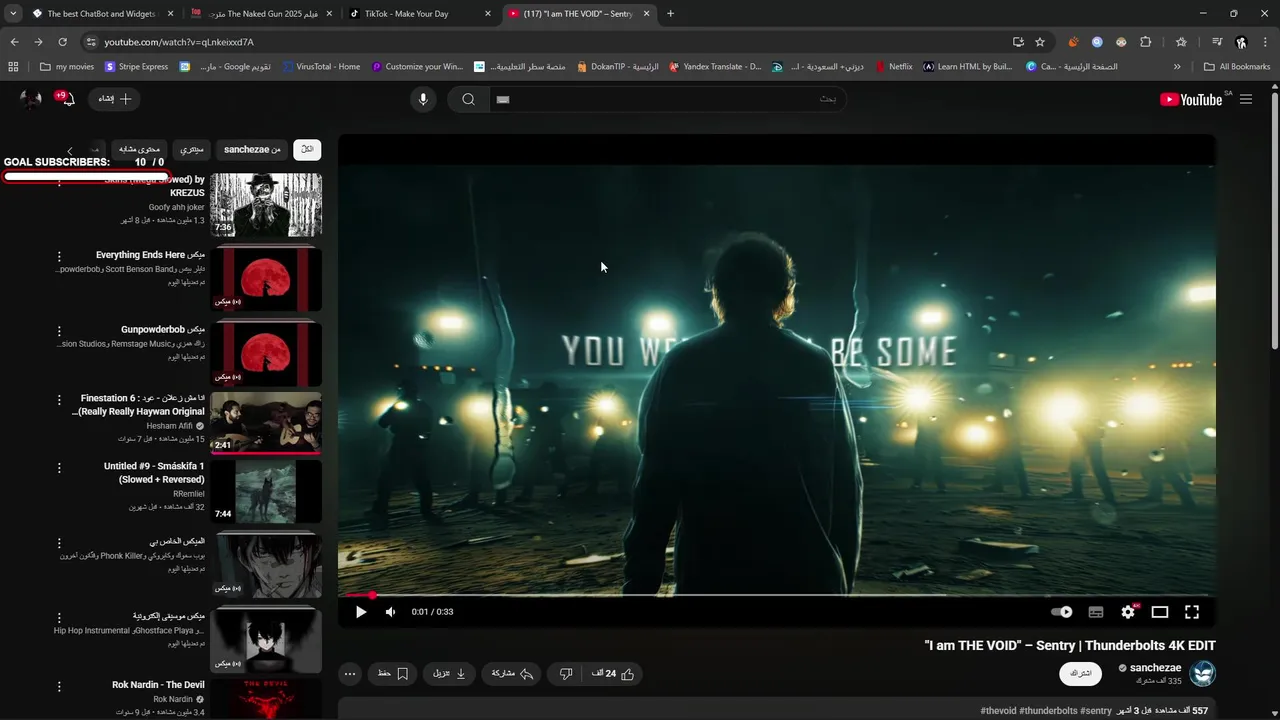The height and width of the screenshot is (720, 1280).
Task: Bookmark this page with the star icon
Action: pyautogui.click(x=1040, y=42)
